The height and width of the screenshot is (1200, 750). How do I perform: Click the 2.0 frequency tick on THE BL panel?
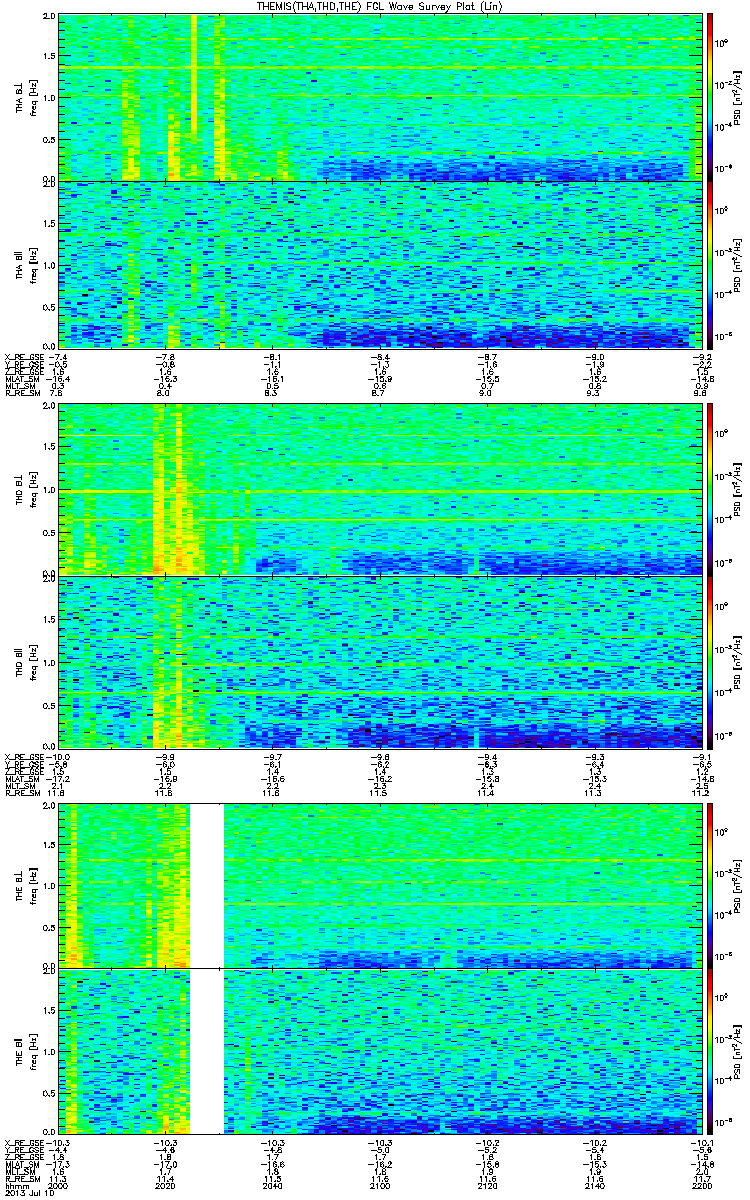(50, 805)
